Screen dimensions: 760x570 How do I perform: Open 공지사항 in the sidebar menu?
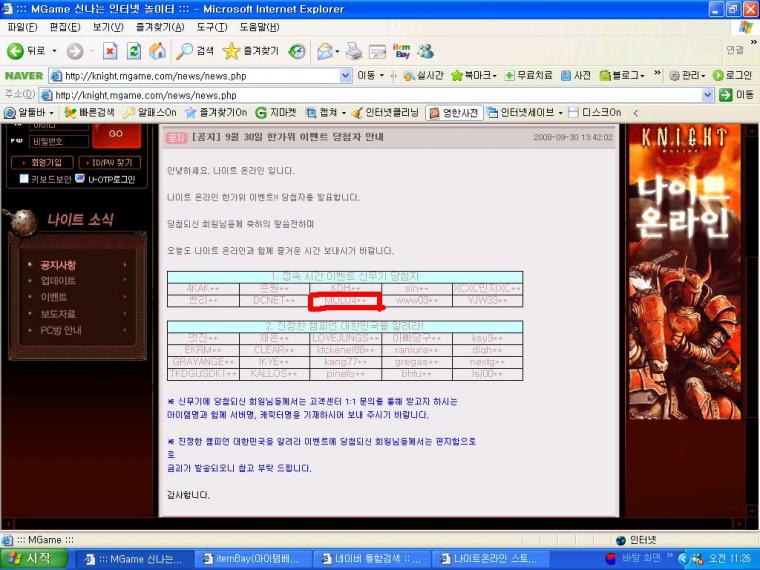tap(58, 265)
